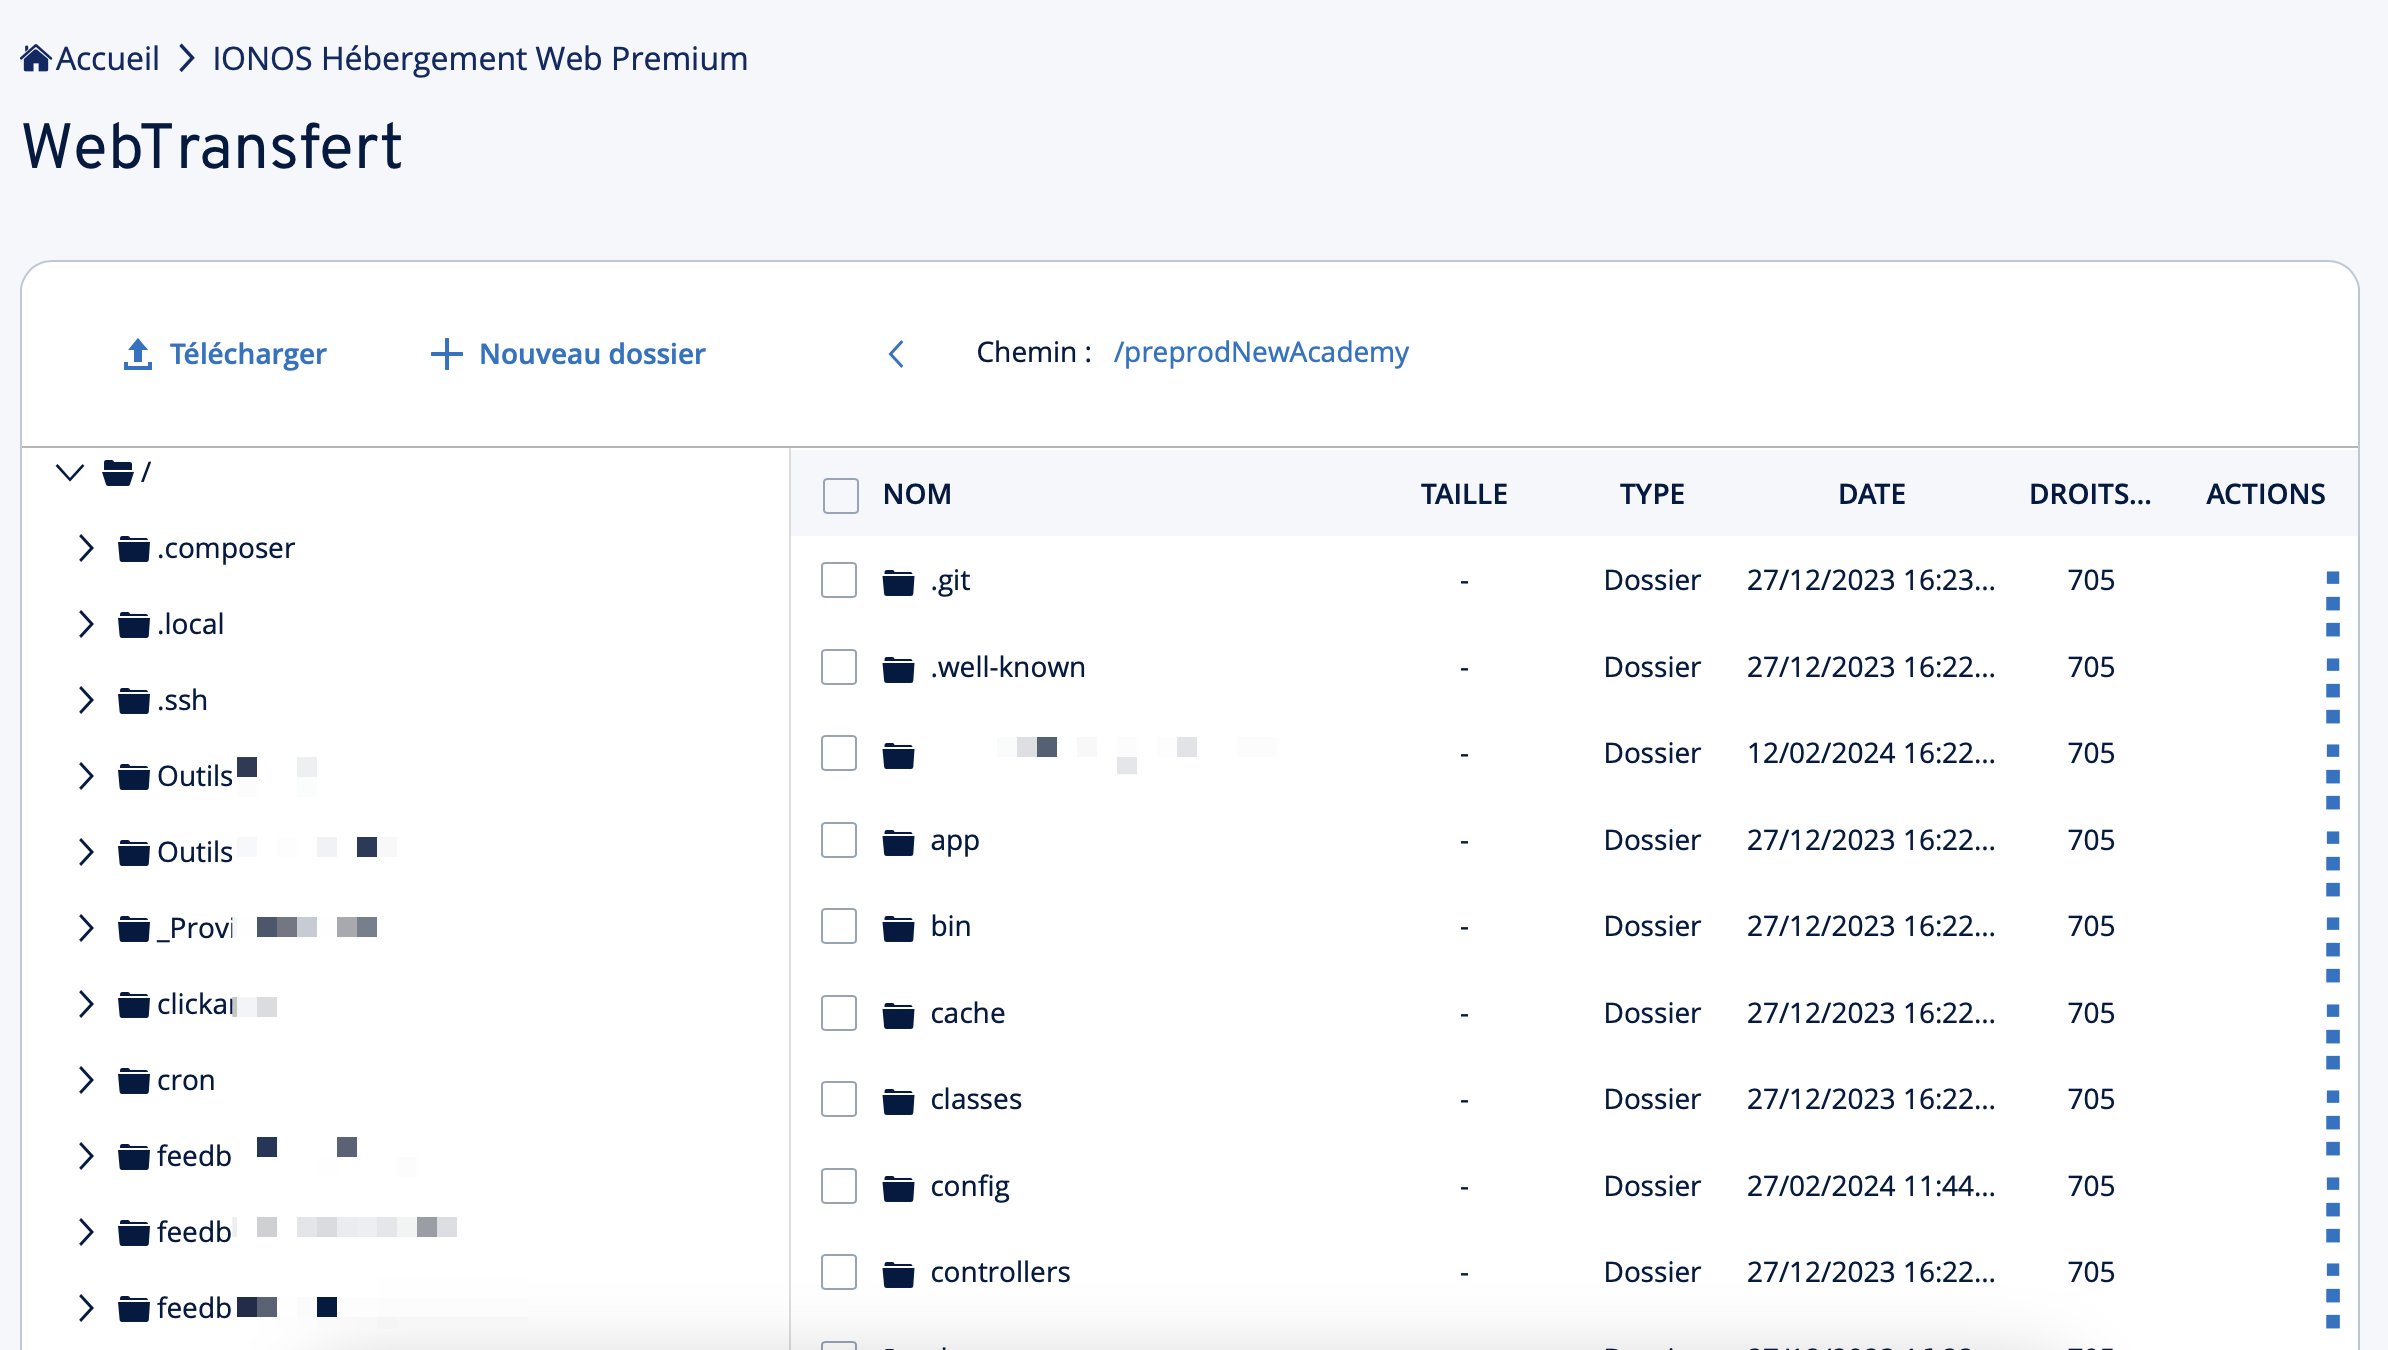Expand the .composer folder in the tree

(x=86, y=547)
